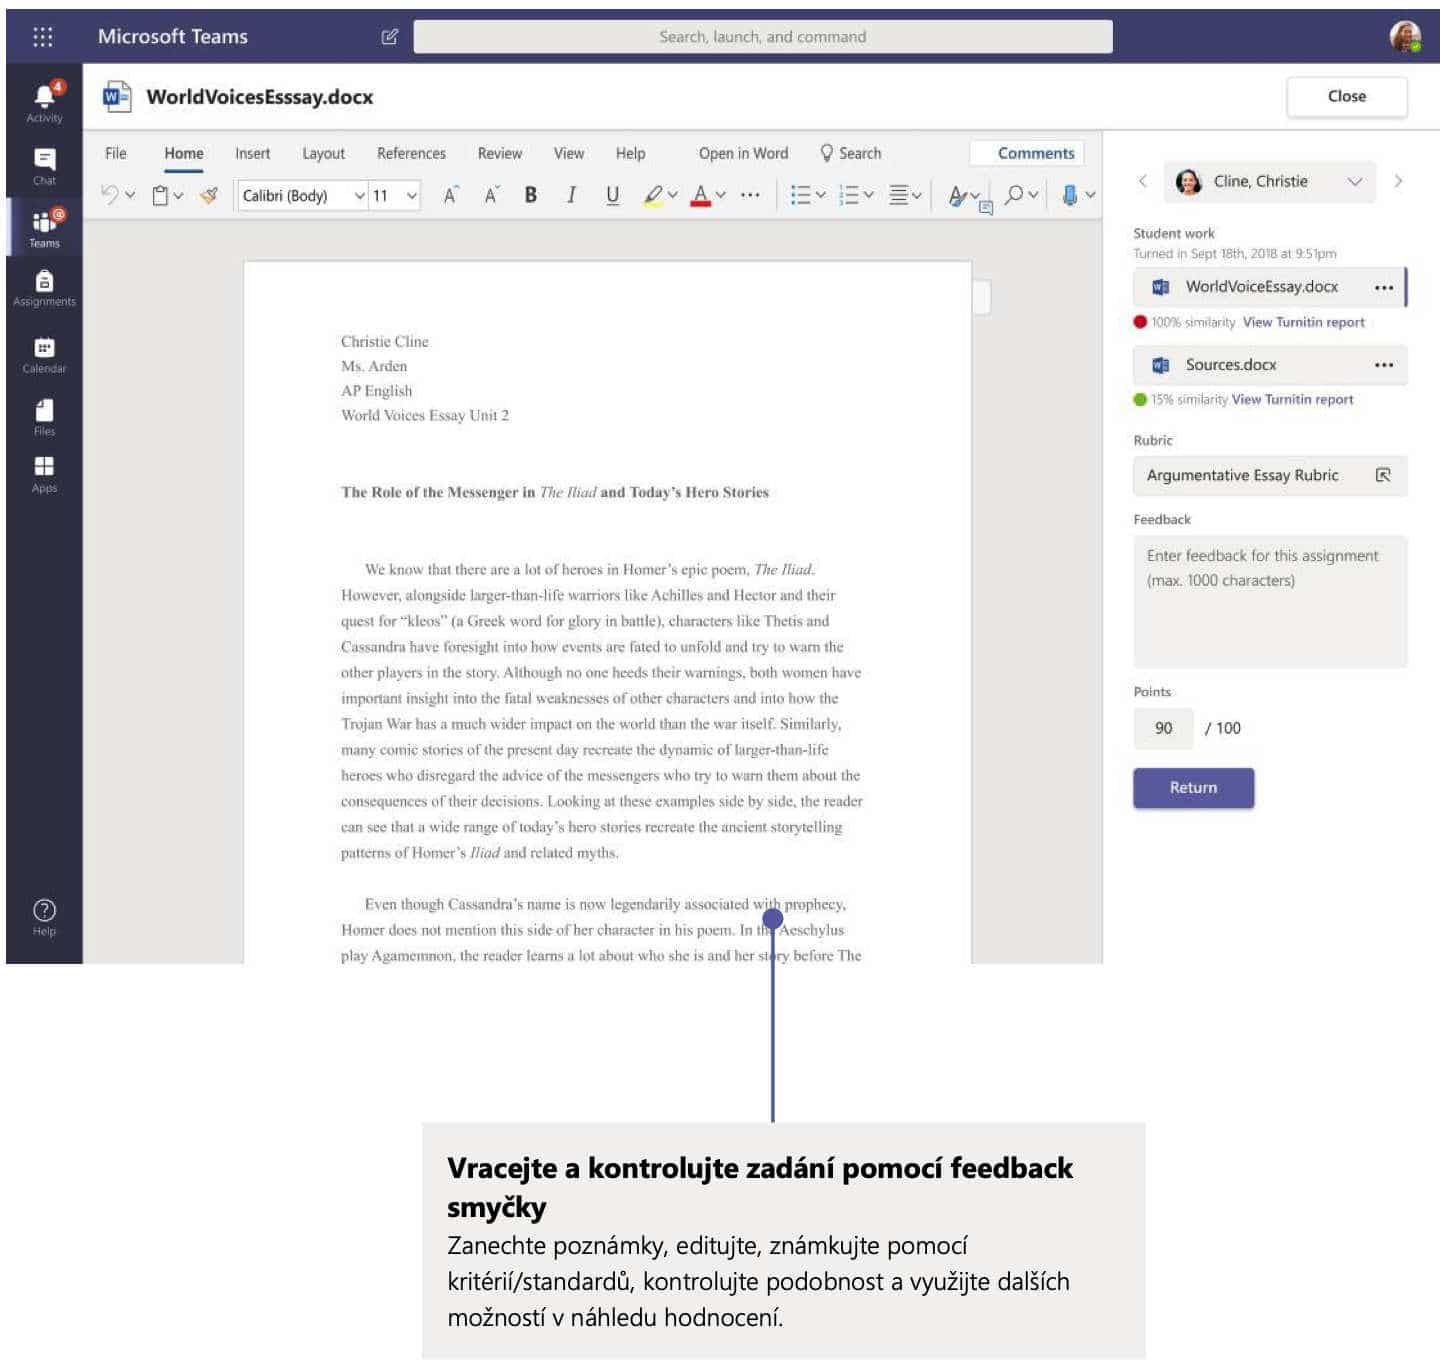The image size is (1447, 1368).
Task: Click the Search, launch, and command box
Action: point(763,37)
